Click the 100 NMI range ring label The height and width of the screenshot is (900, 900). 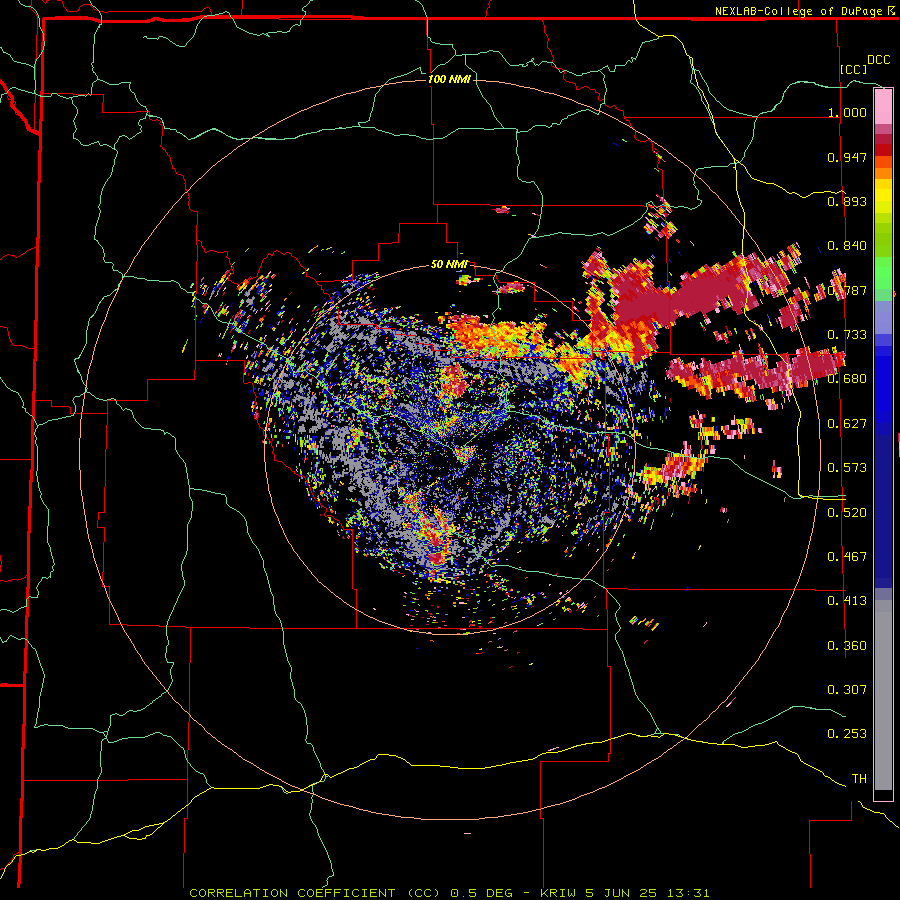[449, 79]
